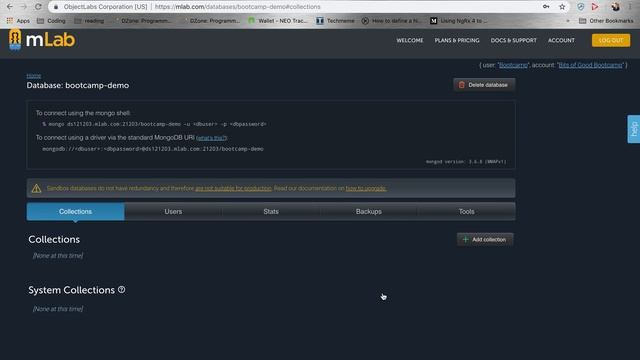640x360 pixels.
Task: Open the Coding bookmarks folder
Action: [51, 20]
